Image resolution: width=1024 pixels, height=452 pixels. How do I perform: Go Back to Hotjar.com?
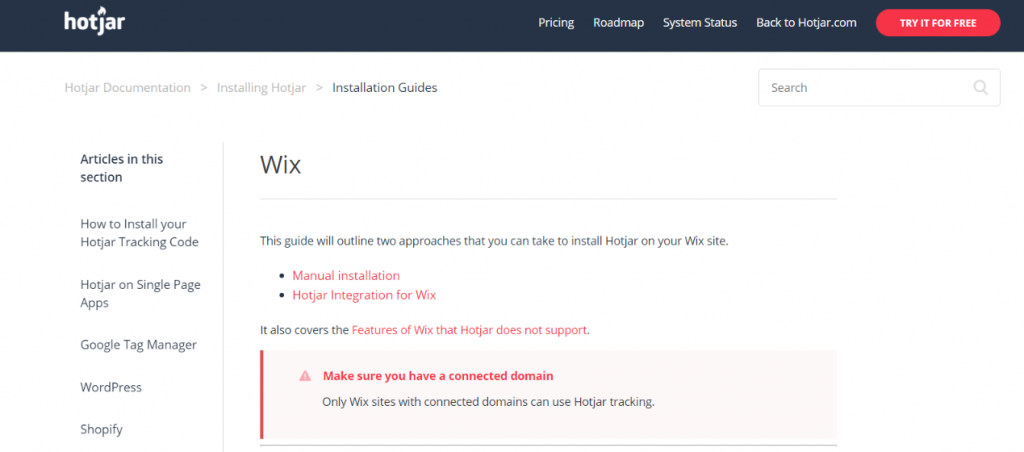pos(806,23)
